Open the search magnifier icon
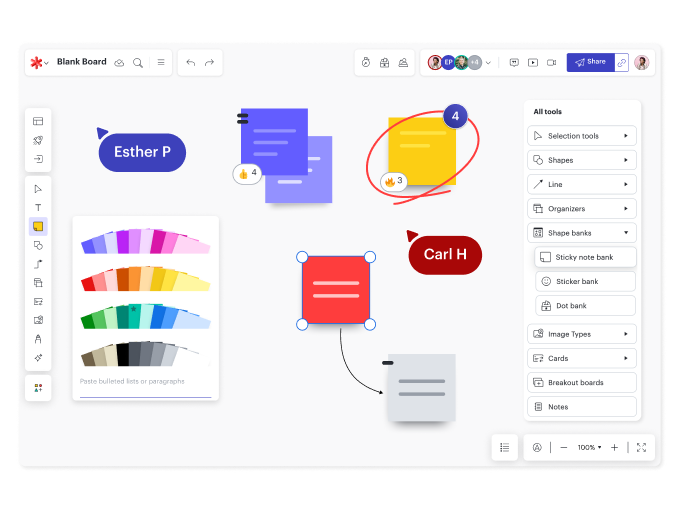 coord(138,62)
